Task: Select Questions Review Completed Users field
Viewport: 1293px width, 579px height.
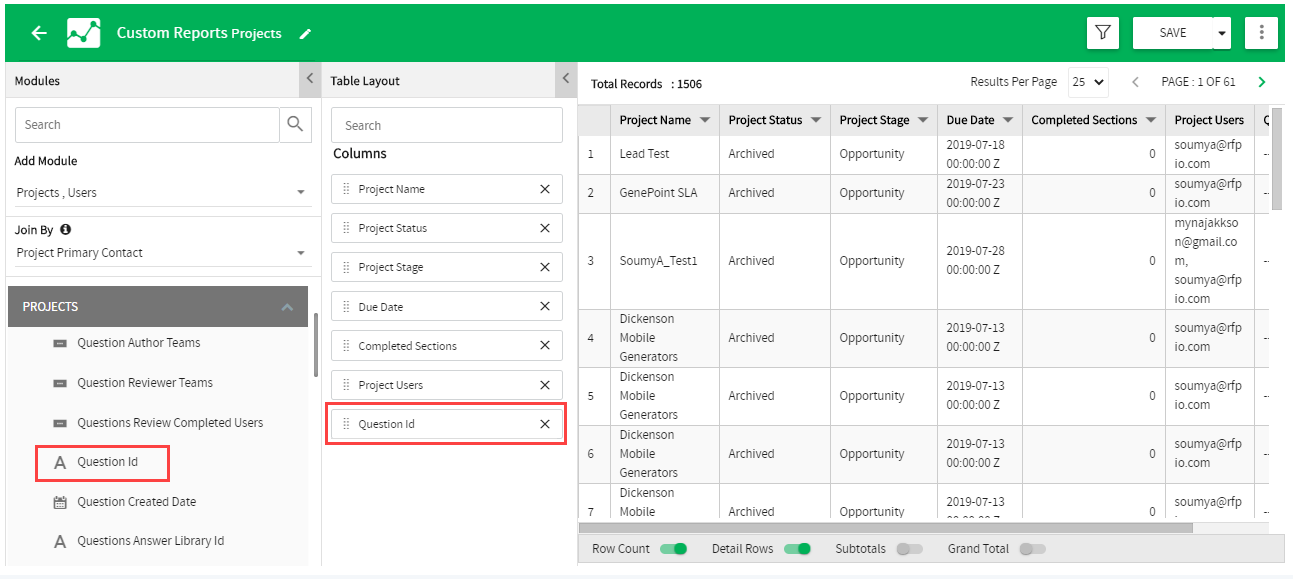Action: coord(170,423)
